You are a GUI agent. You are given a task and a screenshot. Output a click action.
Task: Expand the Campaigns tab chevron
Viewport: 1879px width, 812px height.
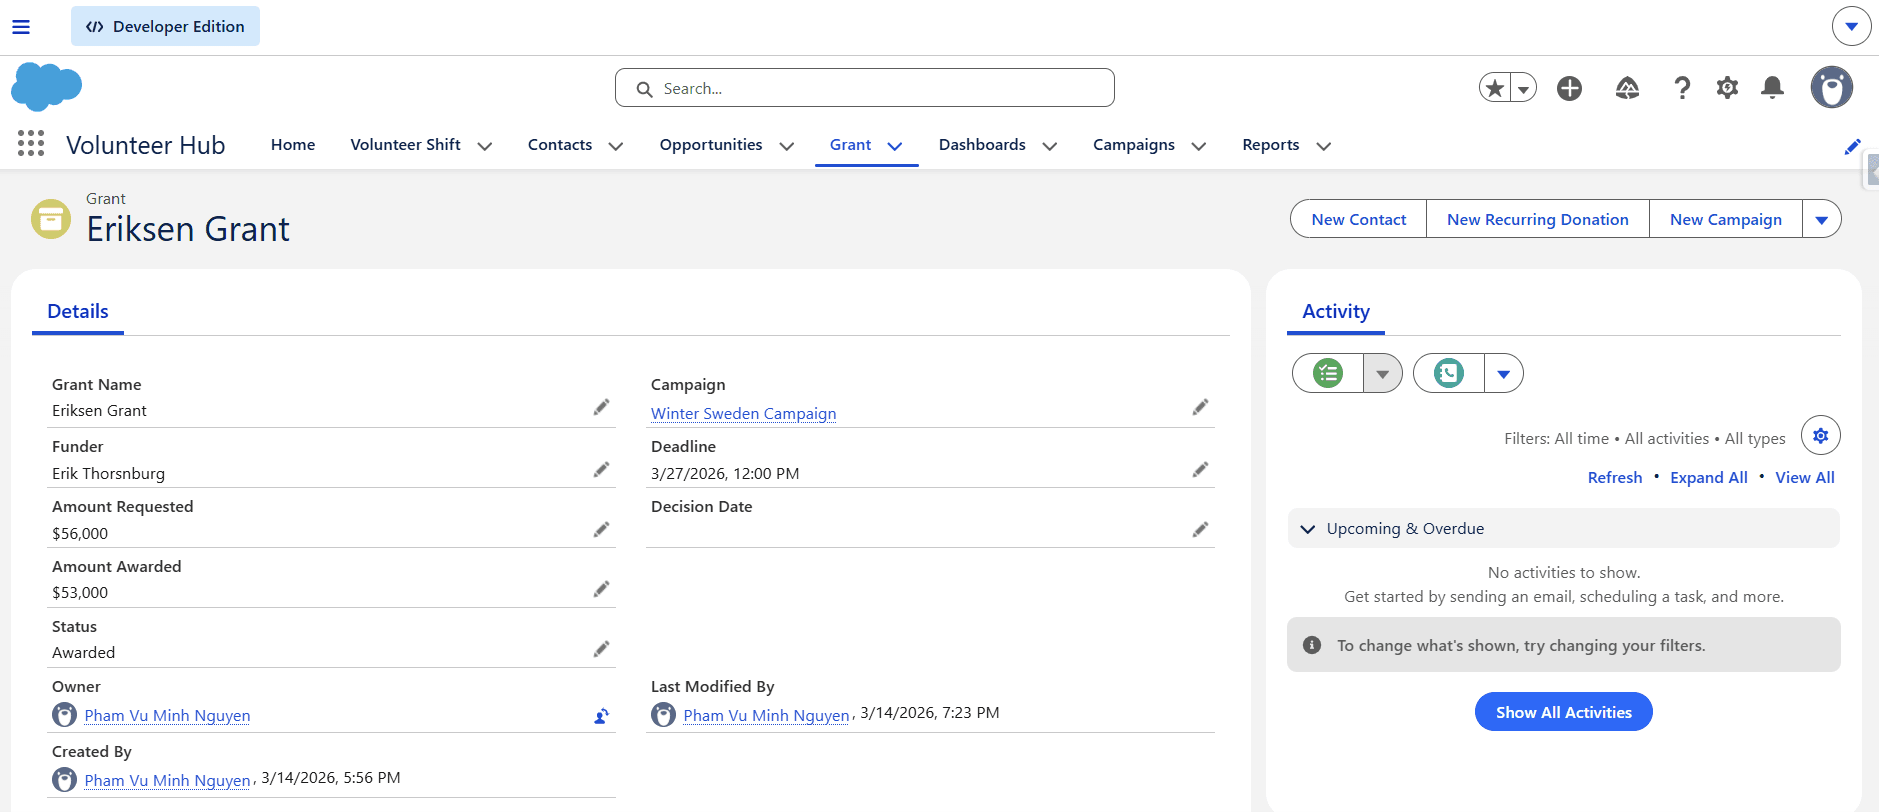coord(1199,146)
